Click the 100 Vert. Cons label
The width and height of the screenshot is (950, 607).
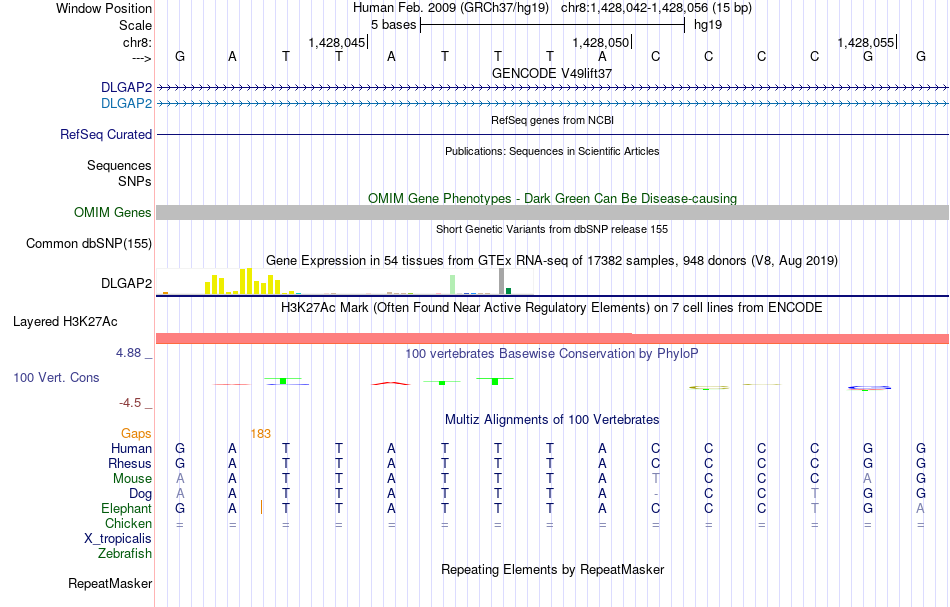pyautogui.click(x=56, y=377)
